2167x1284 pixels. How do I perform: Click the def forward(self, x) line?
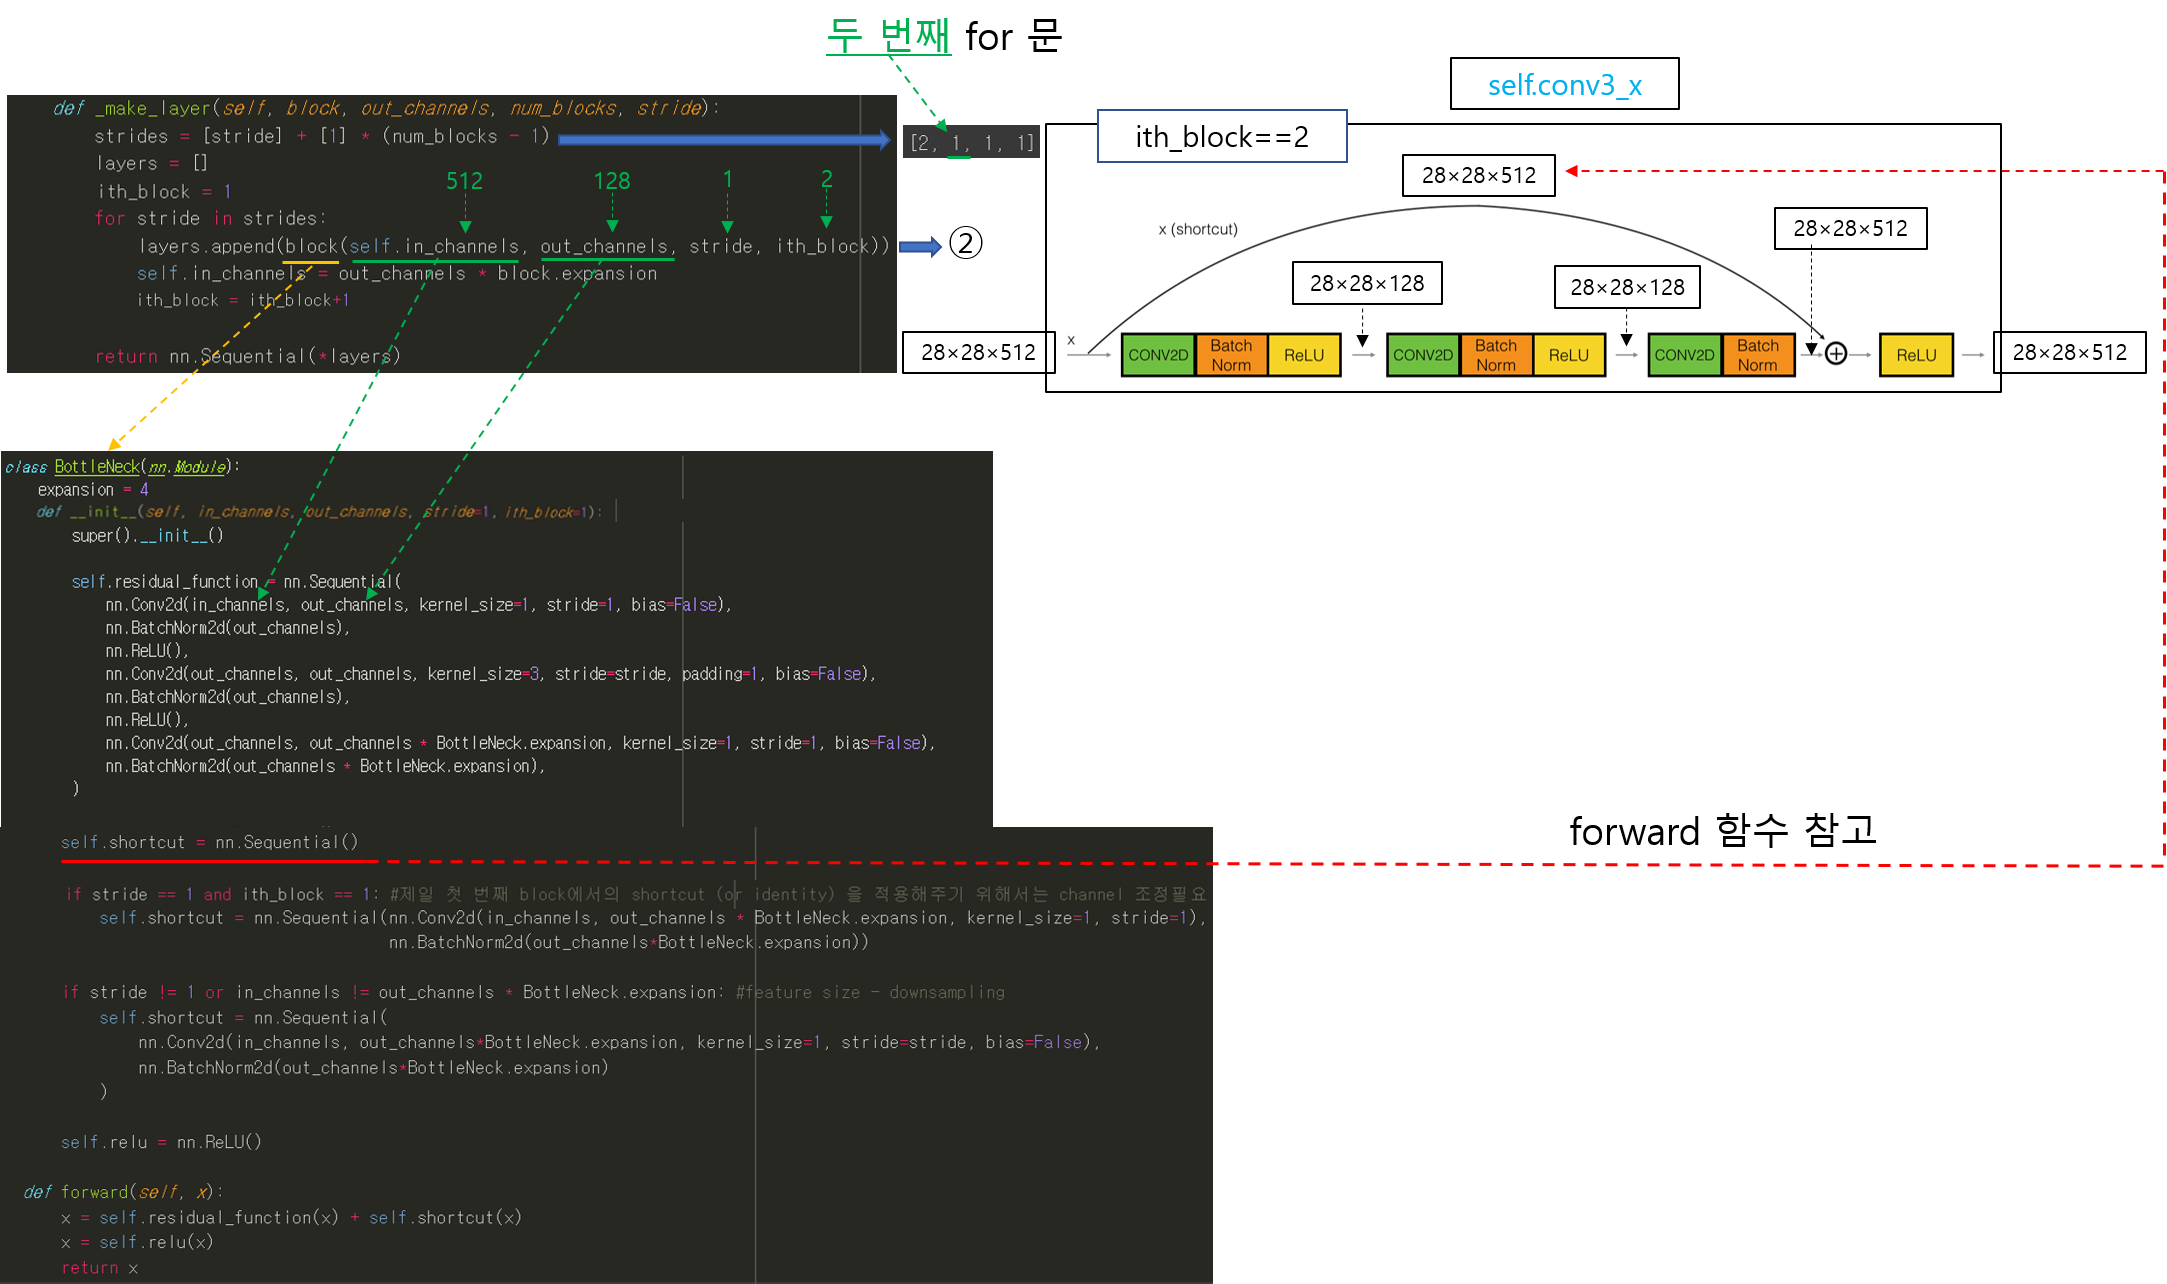point(124,1192)
